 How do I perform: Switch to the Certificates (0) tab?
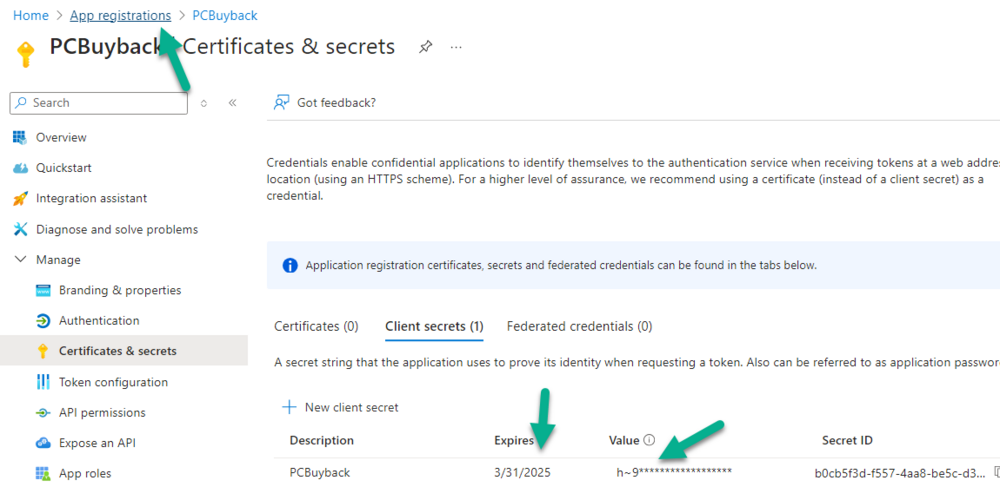pyautogui.click(x=316, y=326)
